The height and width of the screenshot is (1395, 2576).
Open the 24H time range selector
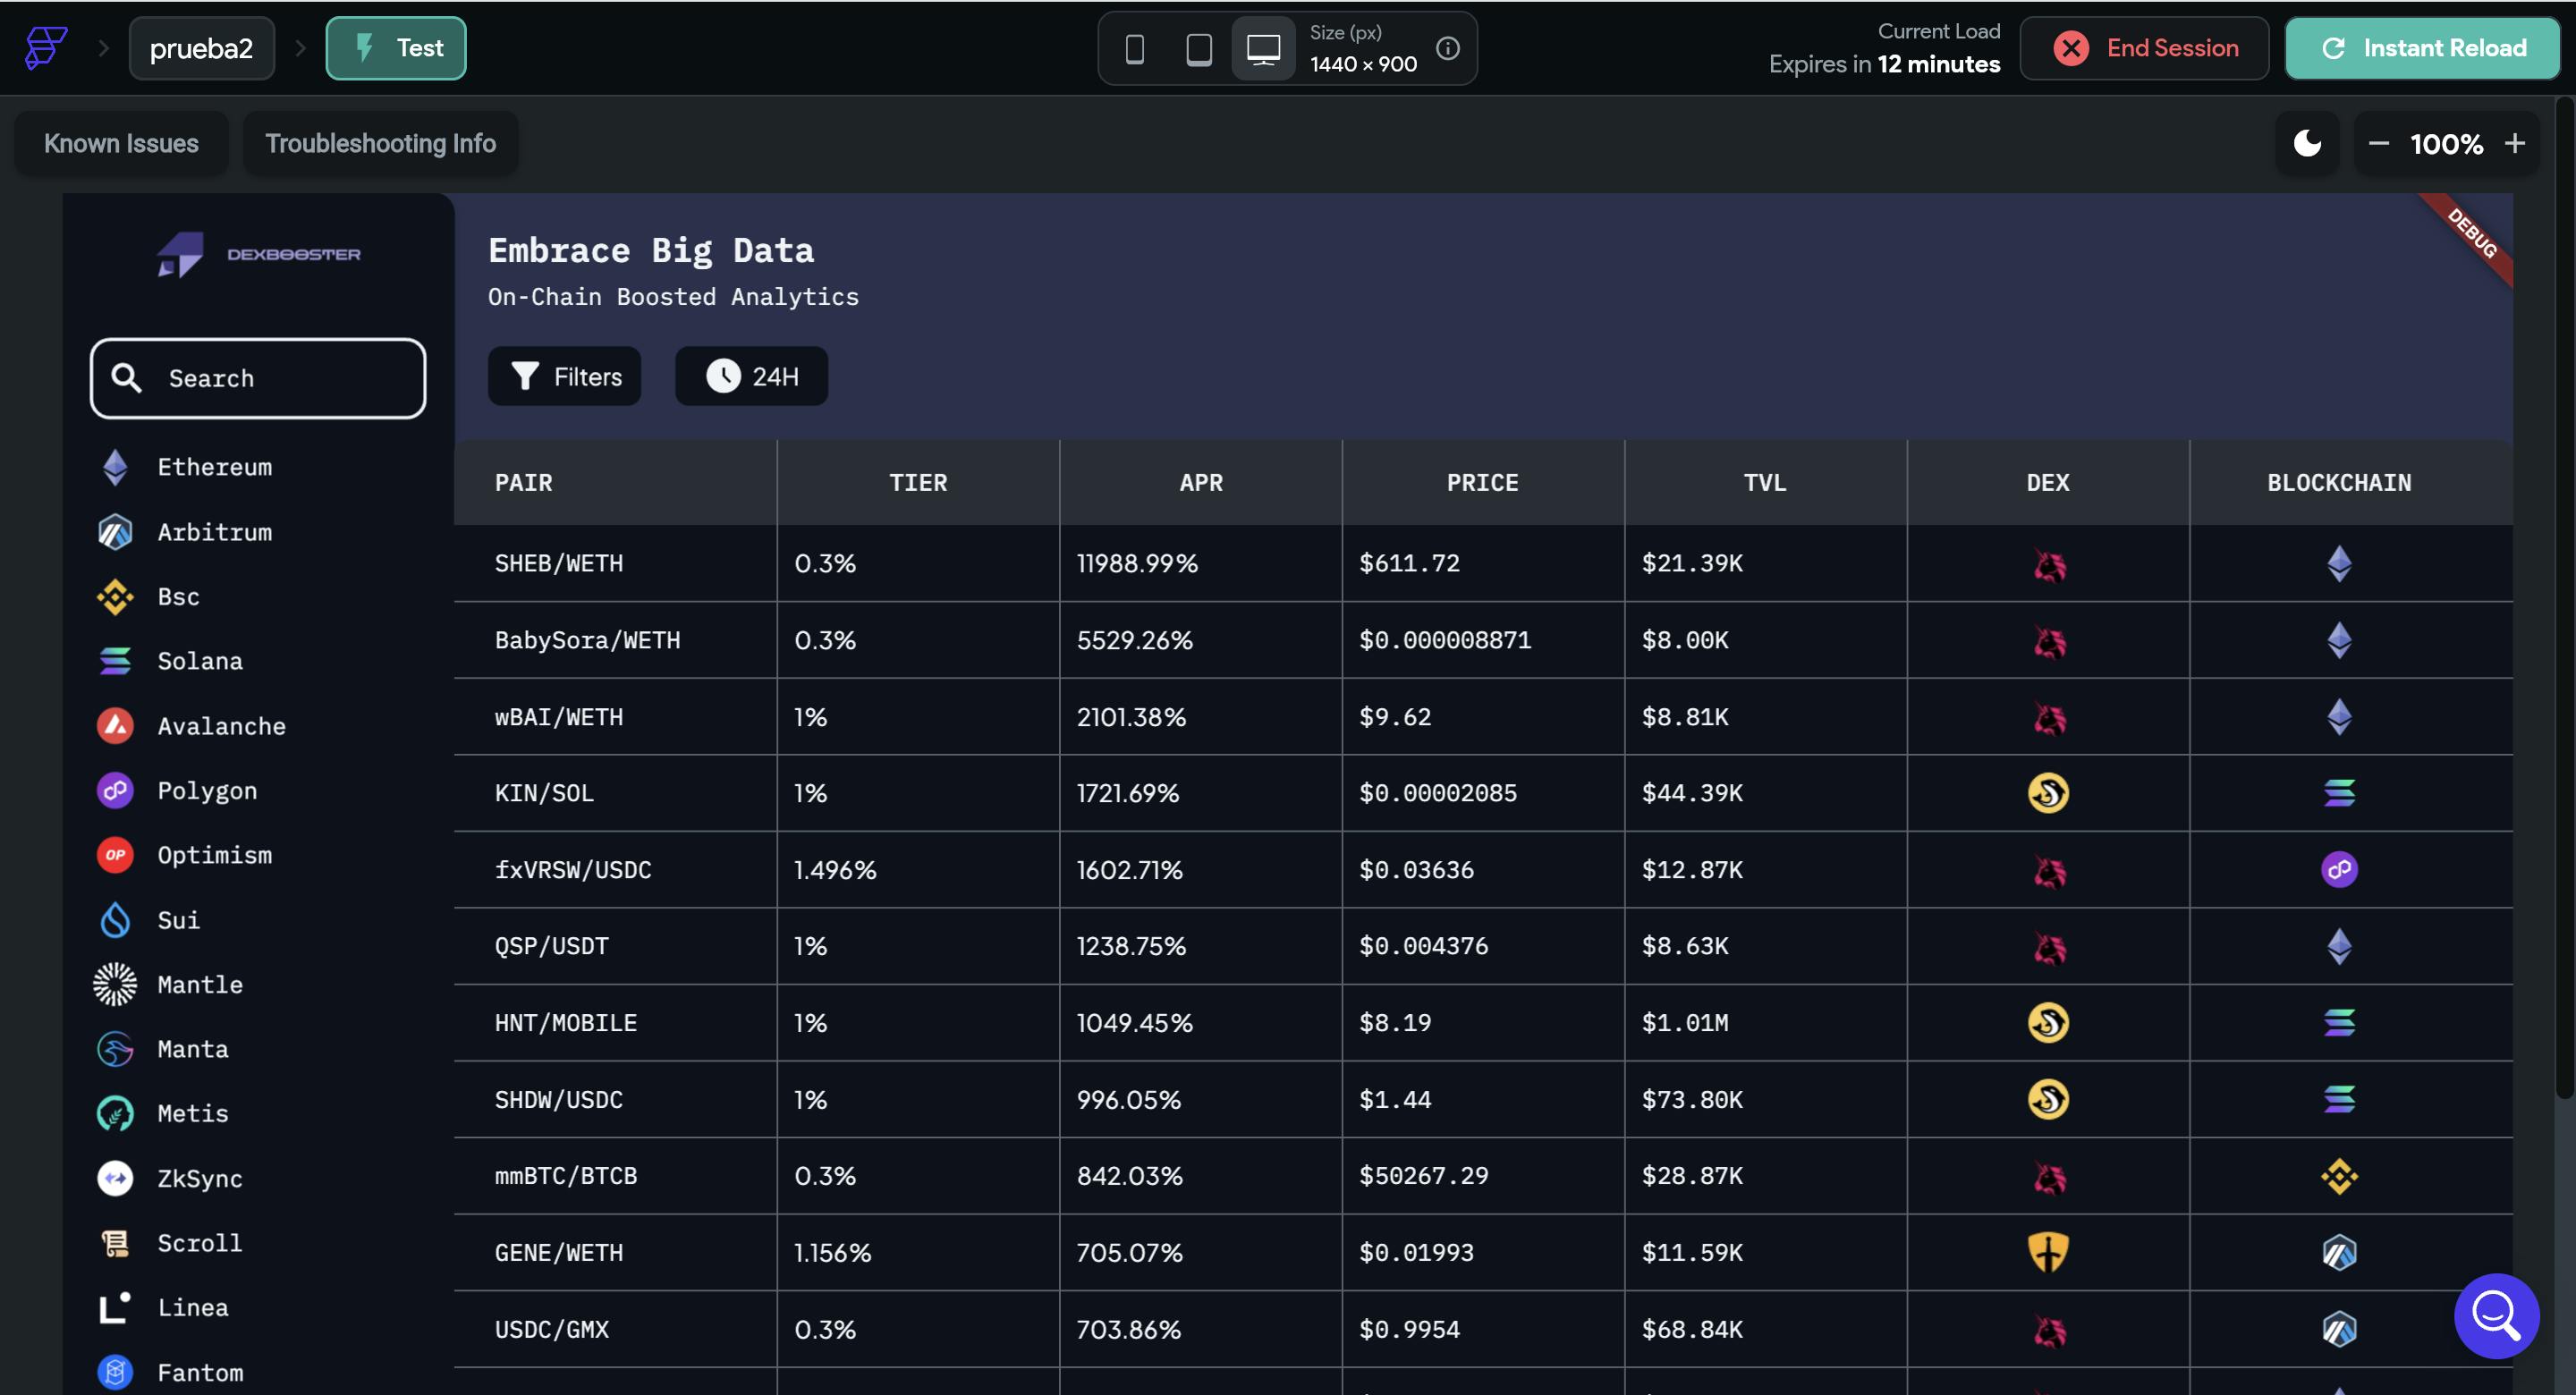coord(751,377)
